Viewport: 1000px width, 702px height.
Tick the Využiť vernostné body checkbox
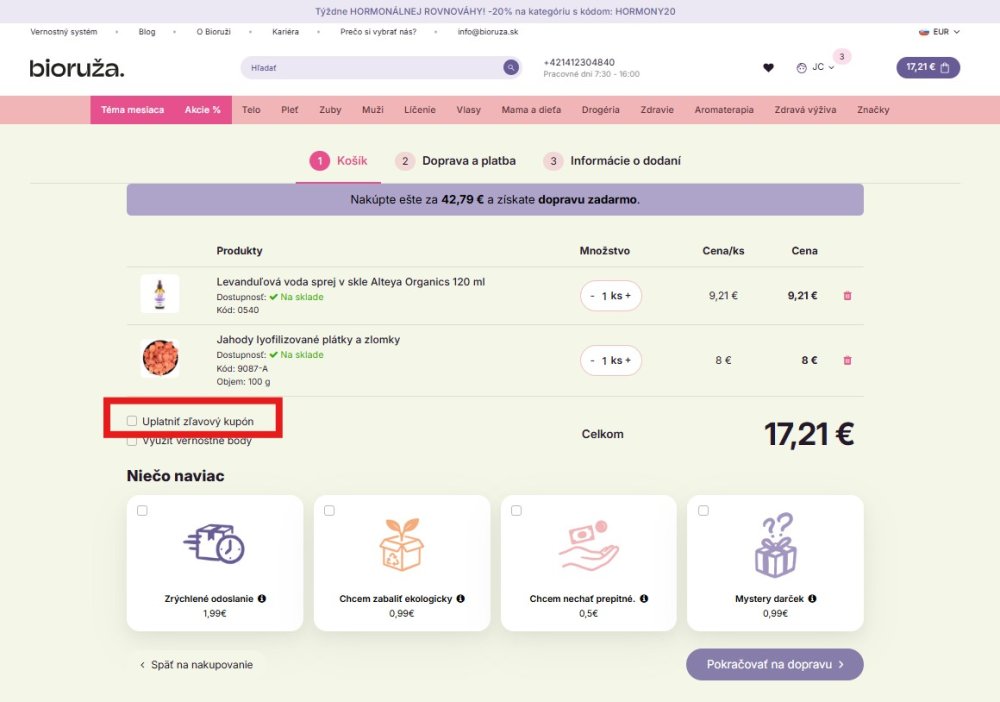pyautogui.click(x=132, y=441)
